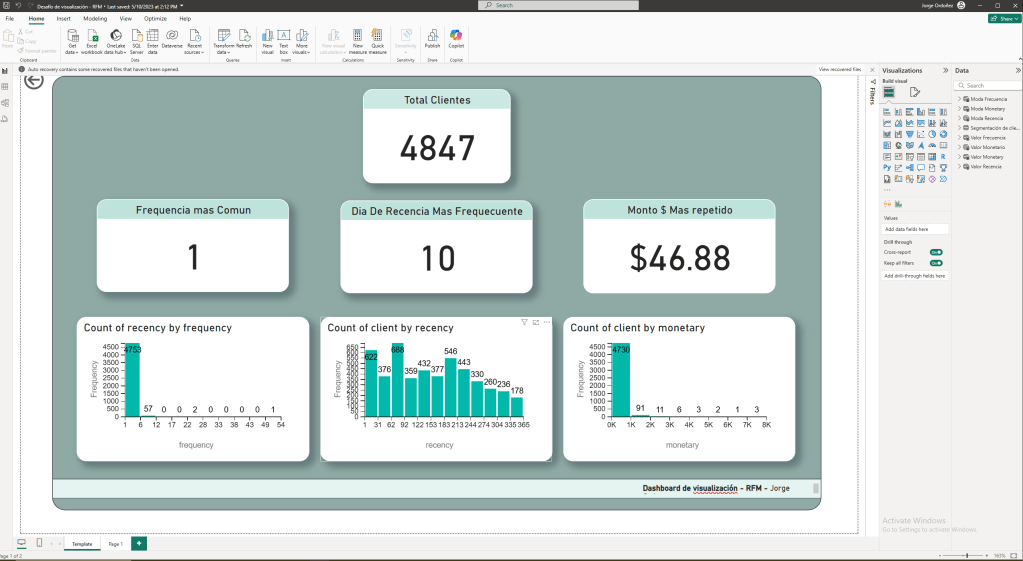1023x561 pixels.
Task: Select the Python visual icon in Visualizations
Action: [x=887, y=168]
